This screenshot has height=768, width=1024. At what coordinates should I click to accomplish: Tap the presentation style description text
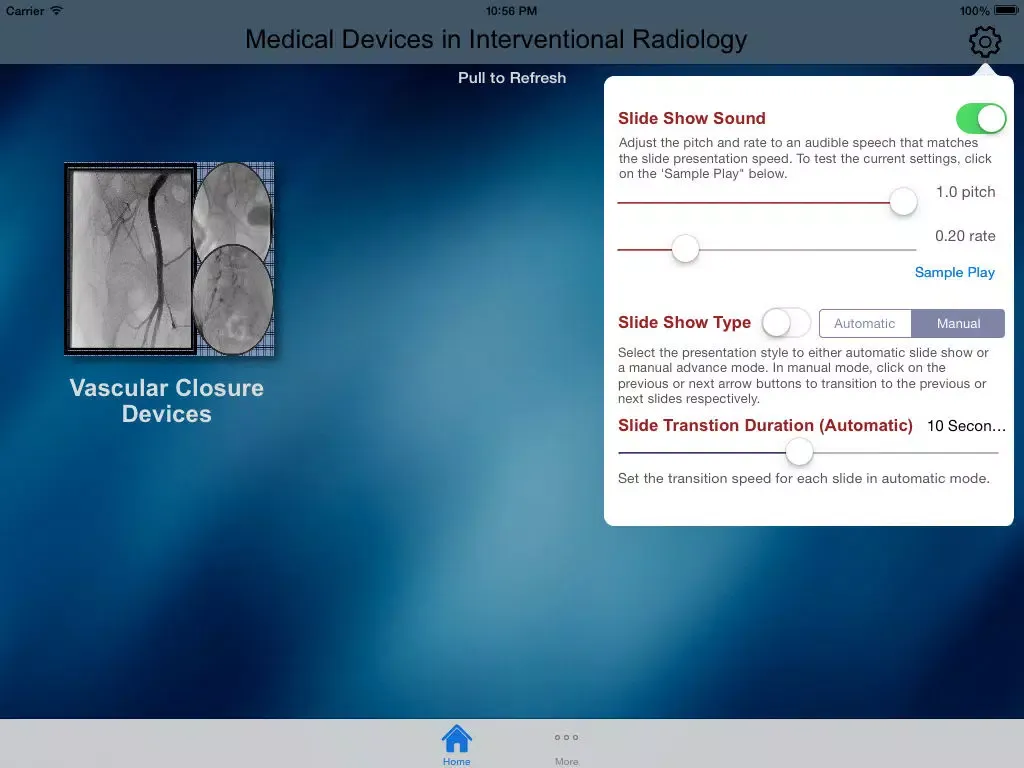pyautogui.click(x=803, y=376)
